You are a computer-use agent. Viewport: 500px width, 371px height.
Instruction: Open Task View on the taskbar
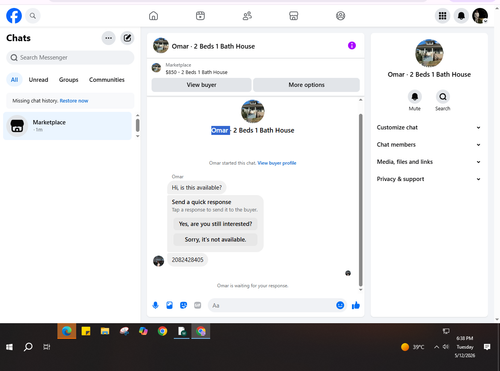pos(47,347)
